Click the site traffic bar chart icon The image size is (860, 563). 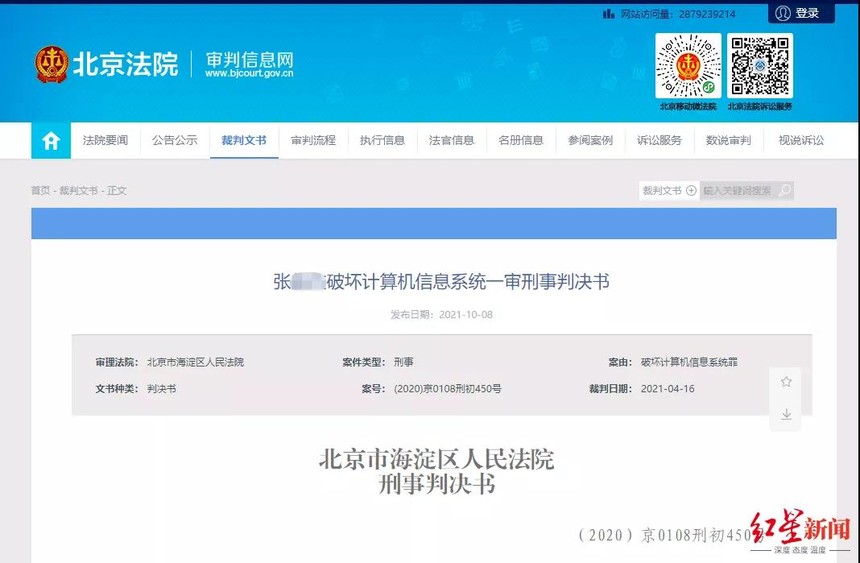[x=608, y=14]
